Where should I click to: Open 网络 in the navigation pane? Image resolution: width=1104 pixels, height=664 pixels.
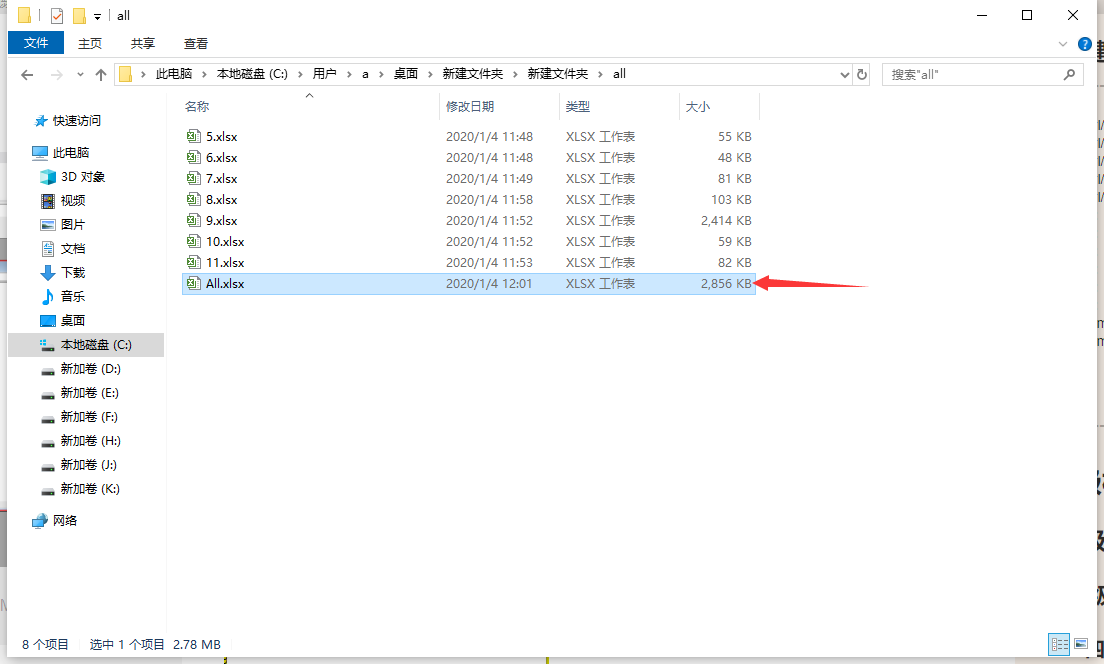(x=64, y=520)
